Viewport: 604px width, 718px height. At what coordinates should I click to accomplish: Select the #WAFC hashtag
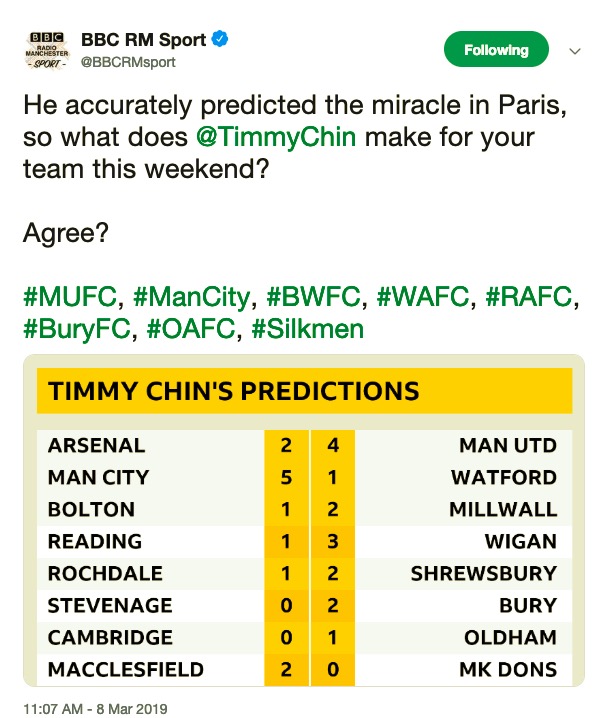pos(426,297)
